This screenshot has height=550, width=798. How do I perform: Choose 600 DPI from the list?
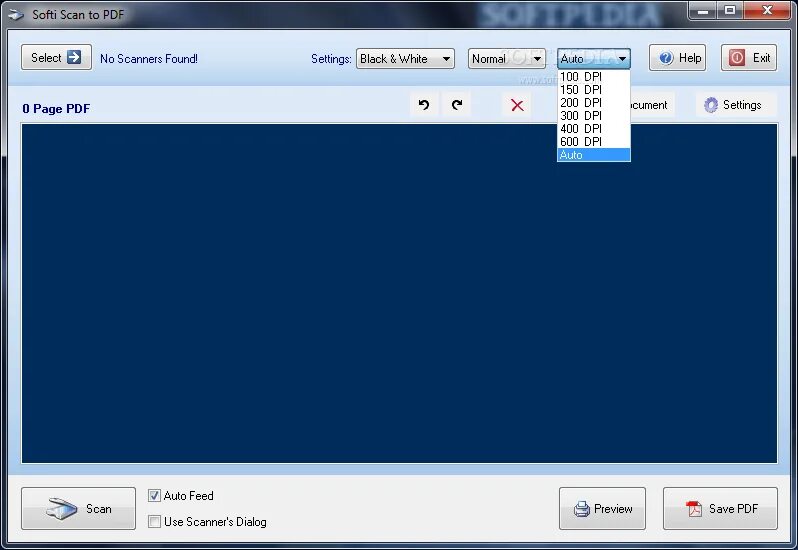tap(593, 142)
